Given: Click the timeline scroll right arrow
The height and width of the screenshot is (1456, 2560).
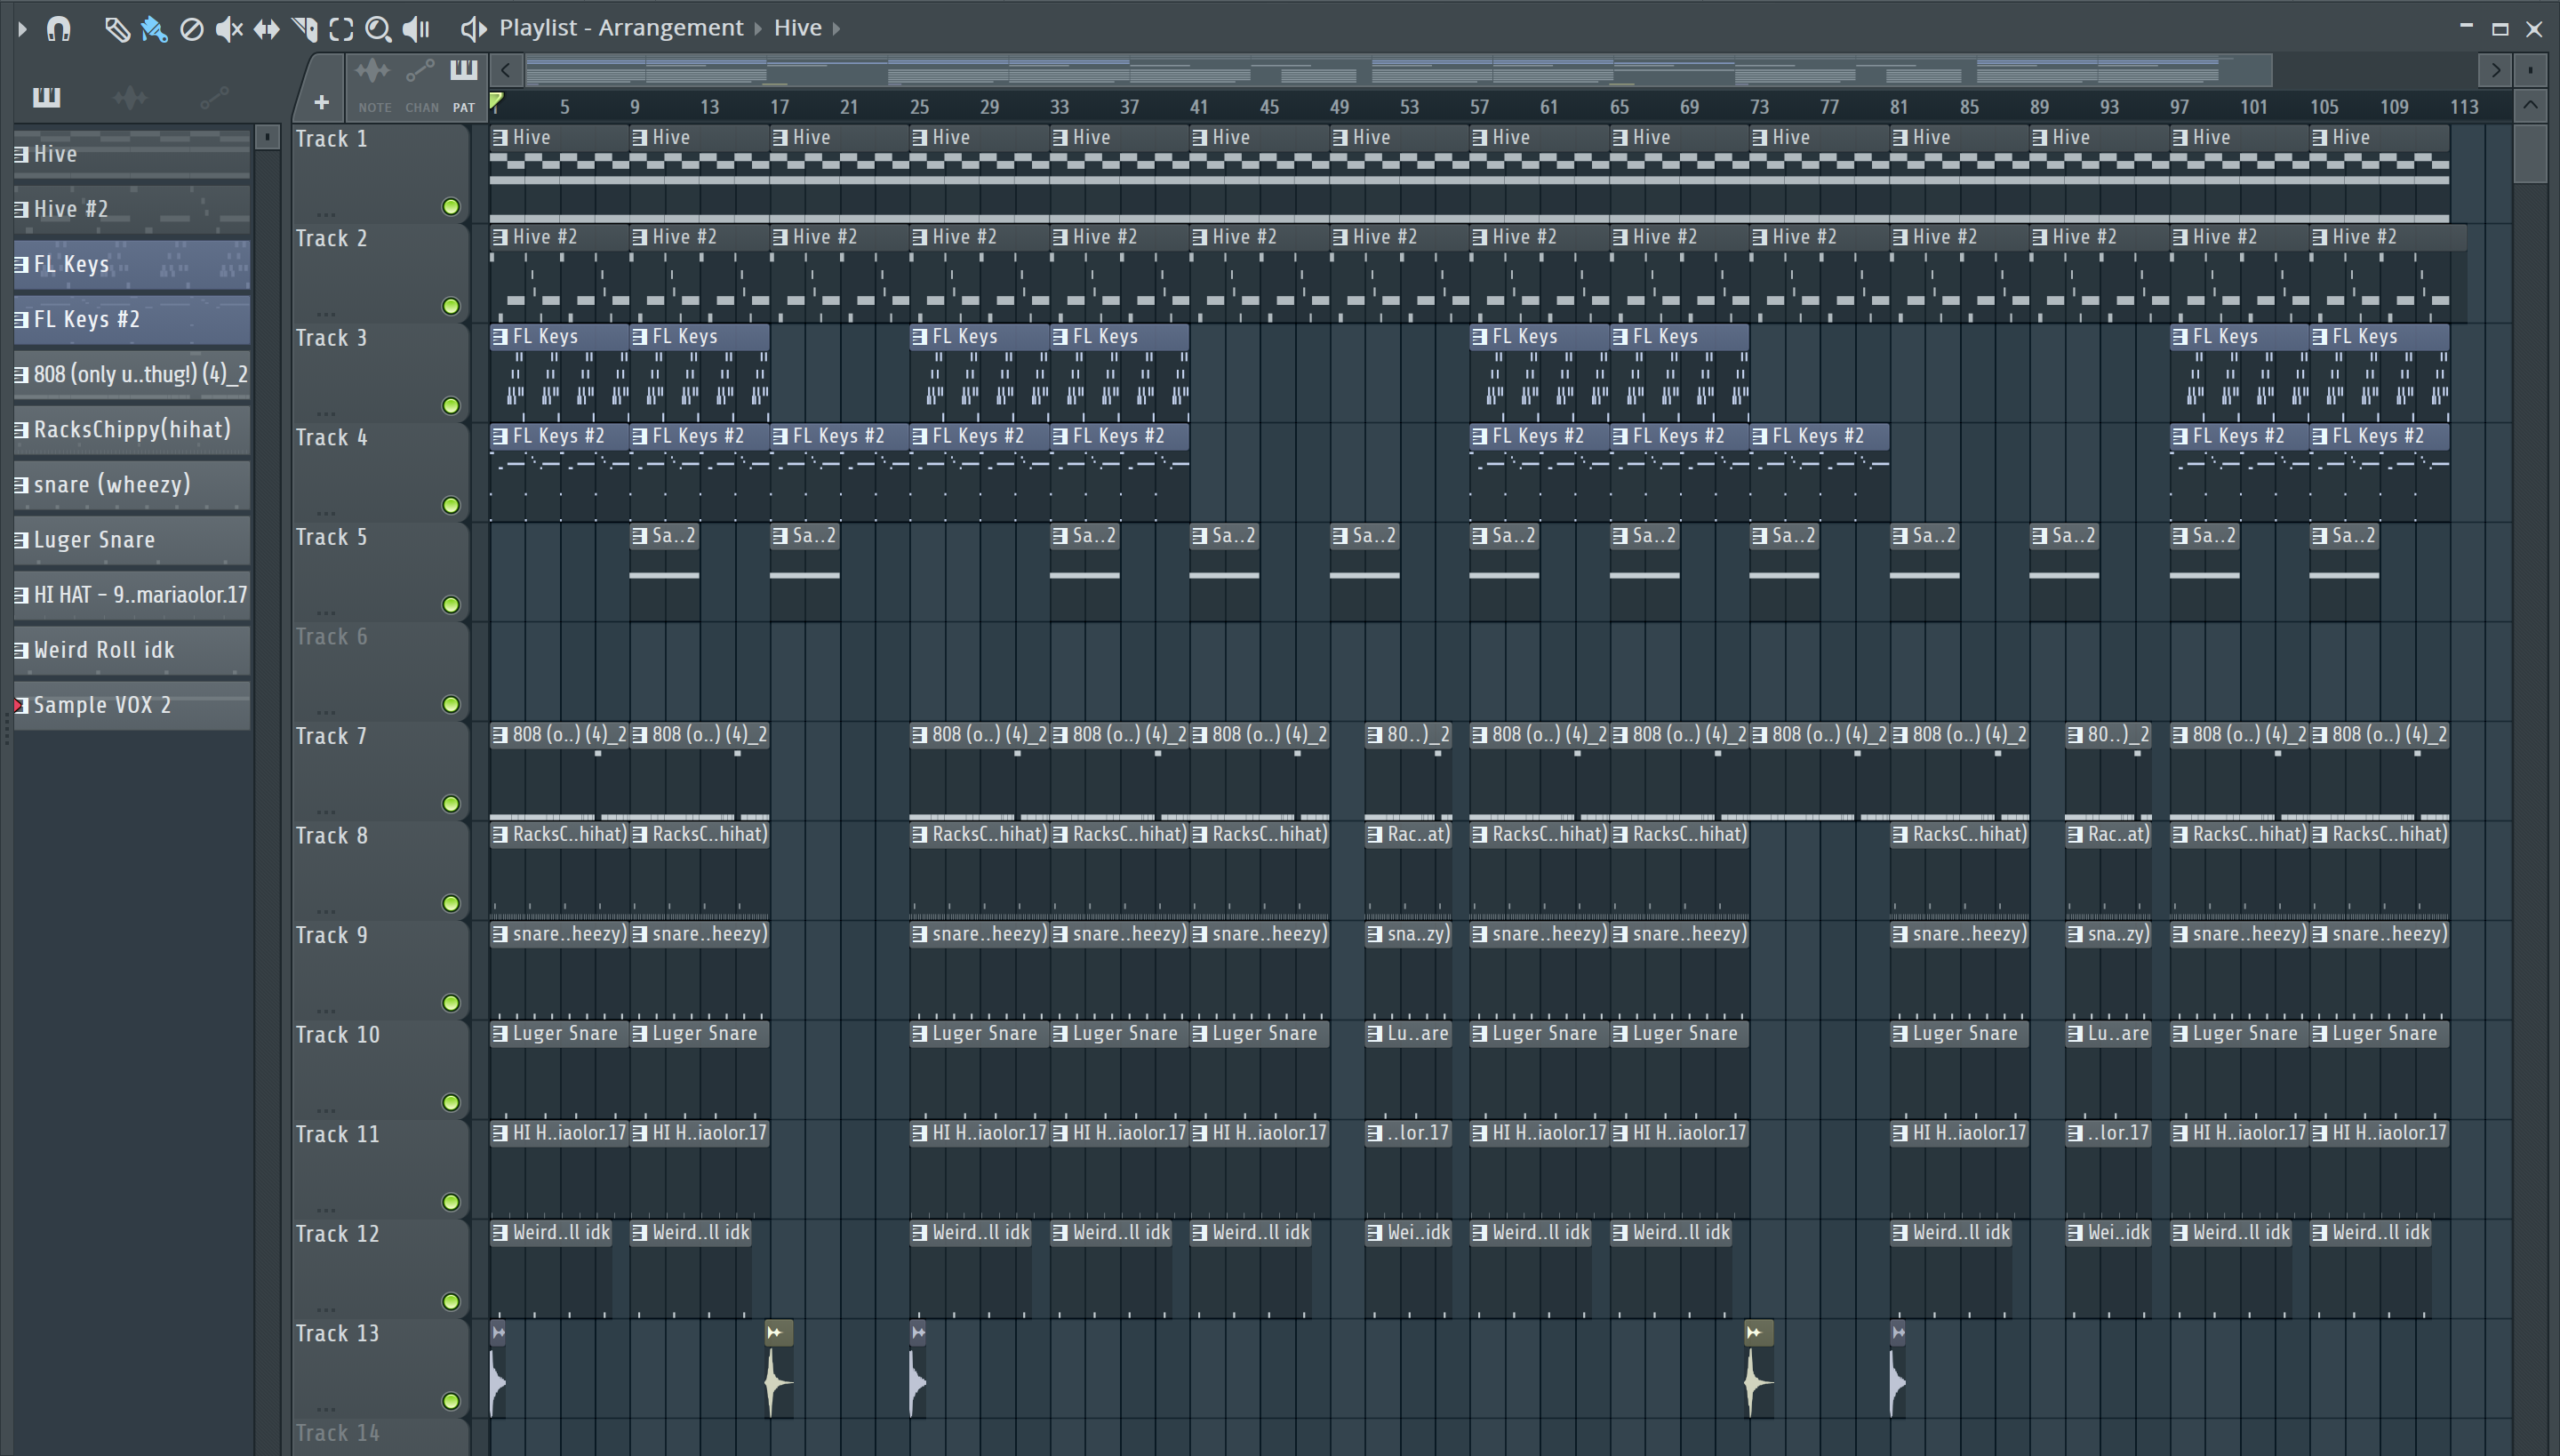Looking at the screenshot, I should coord(2496,70).
